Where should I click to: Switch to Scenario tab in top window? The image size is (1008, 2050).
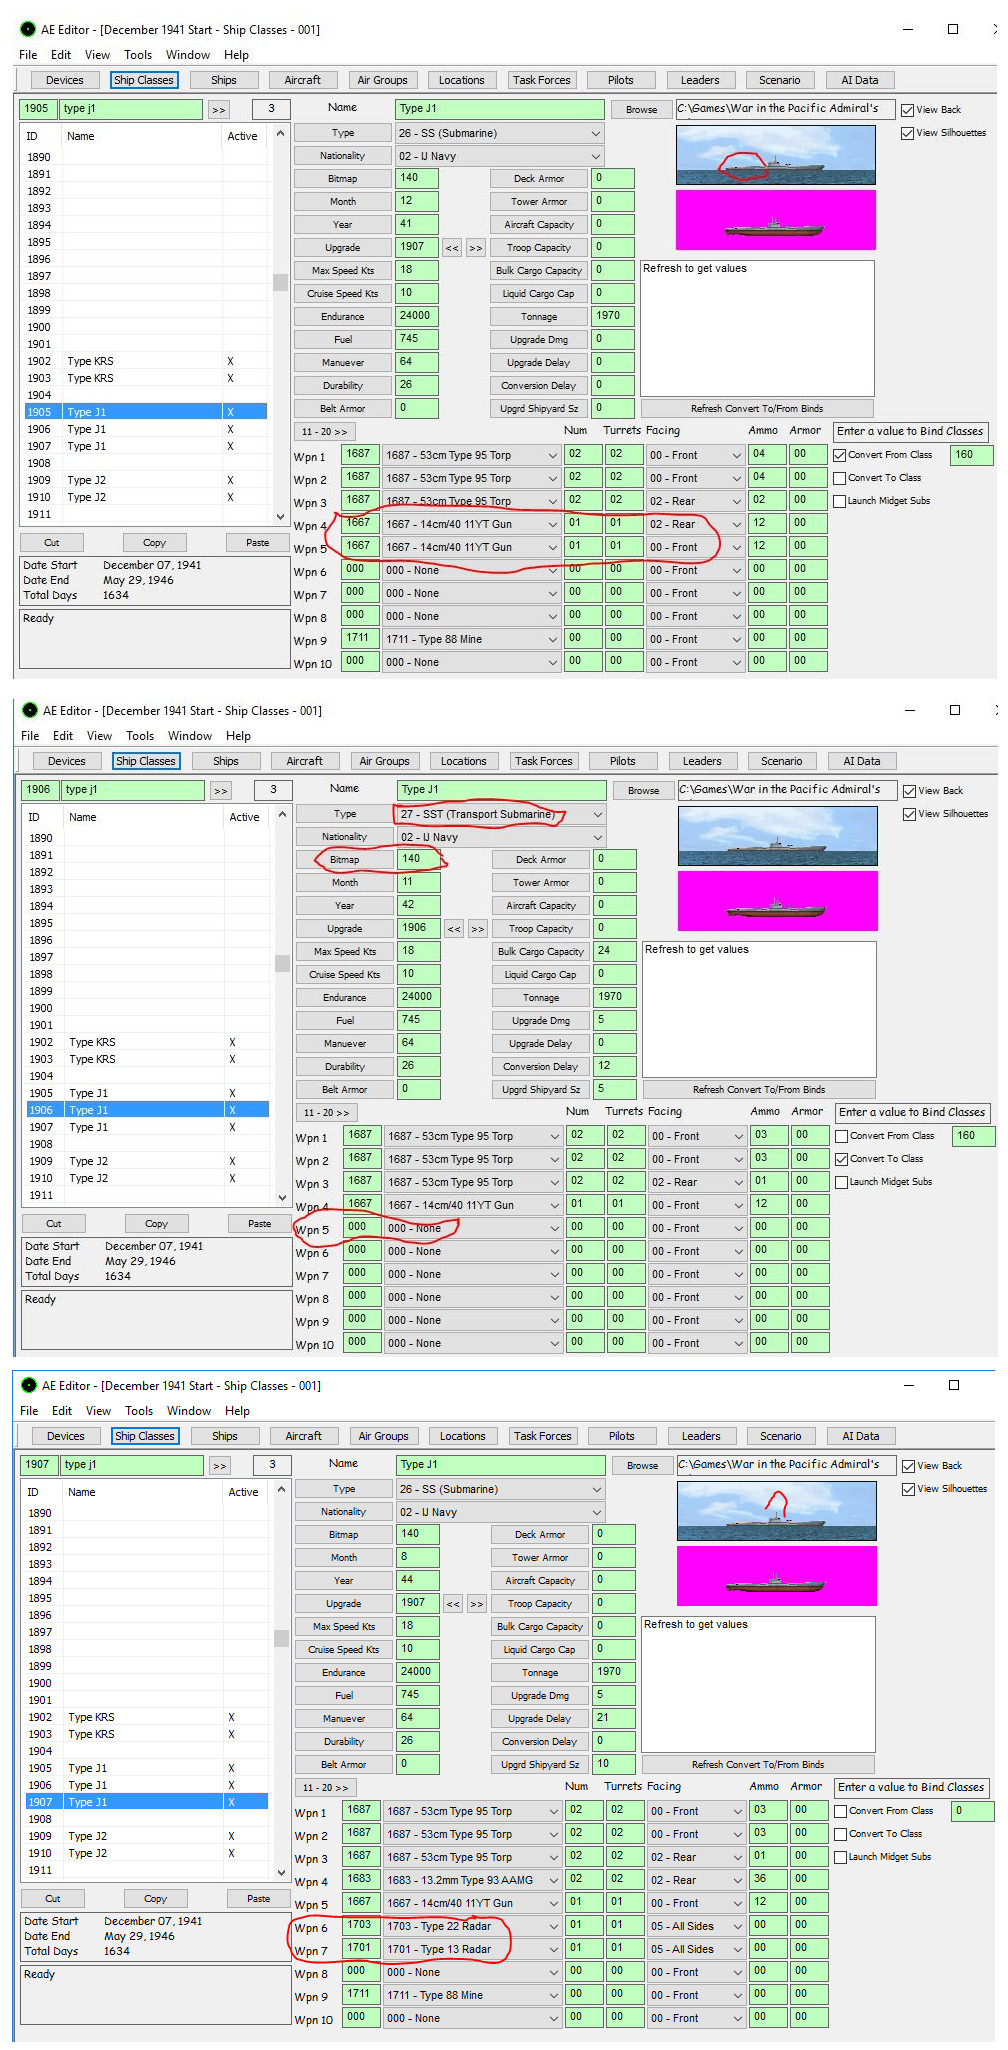tap(780, 80)
